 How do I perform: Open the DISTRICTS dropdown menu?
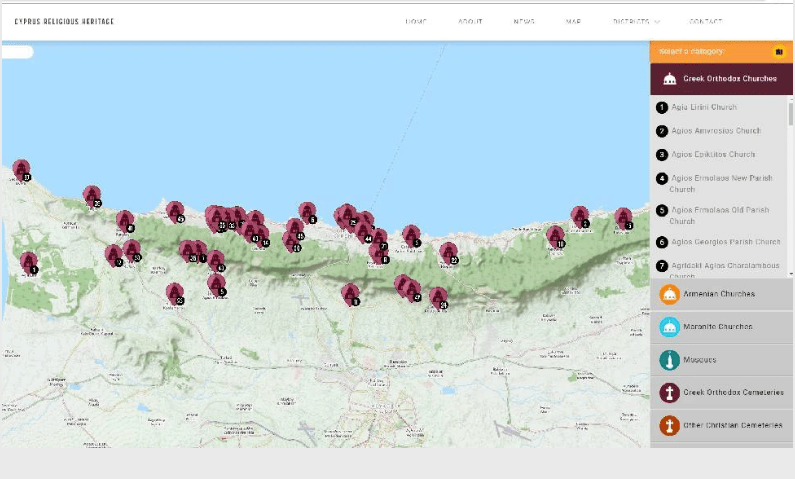tap(636, 22)
